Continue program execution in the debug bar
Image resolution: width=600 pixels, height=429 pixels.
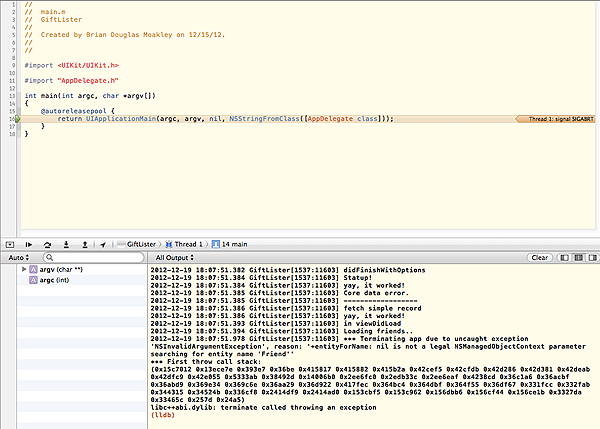pos(29,245)
